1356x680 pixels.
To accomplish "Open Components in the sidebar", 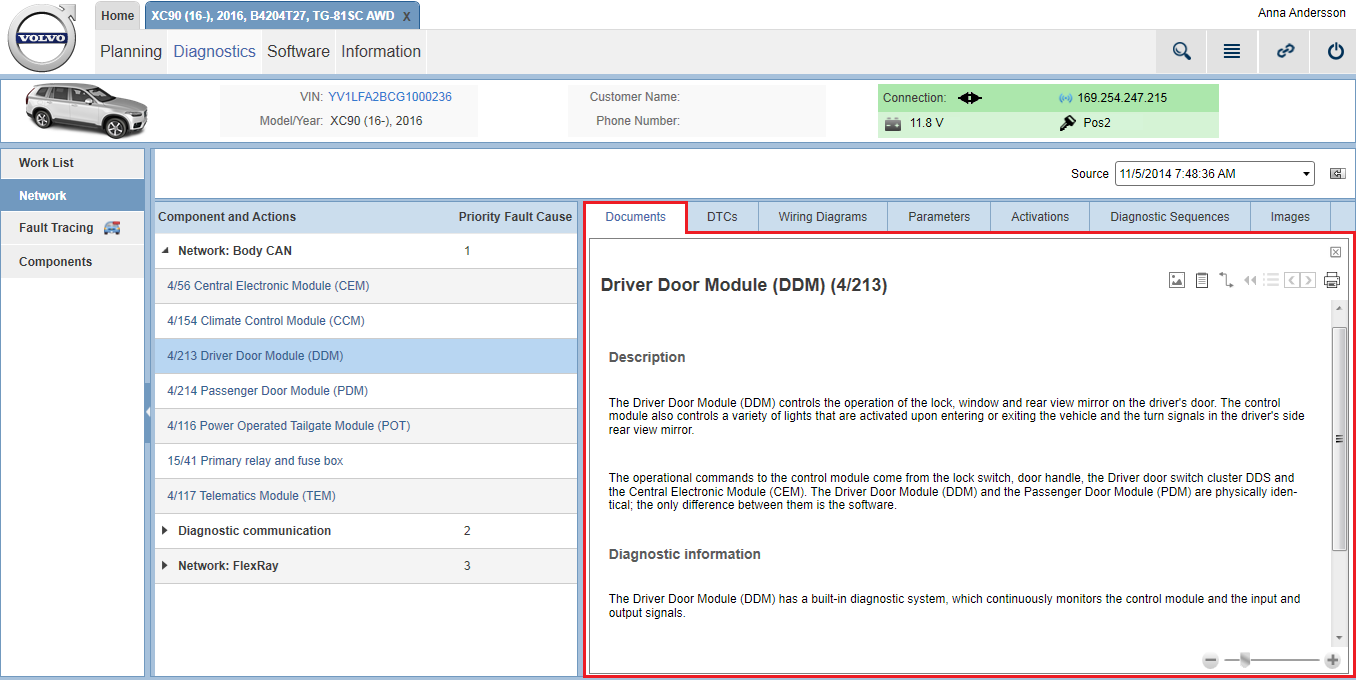I will pyautogui.click(x=73, y=262).
